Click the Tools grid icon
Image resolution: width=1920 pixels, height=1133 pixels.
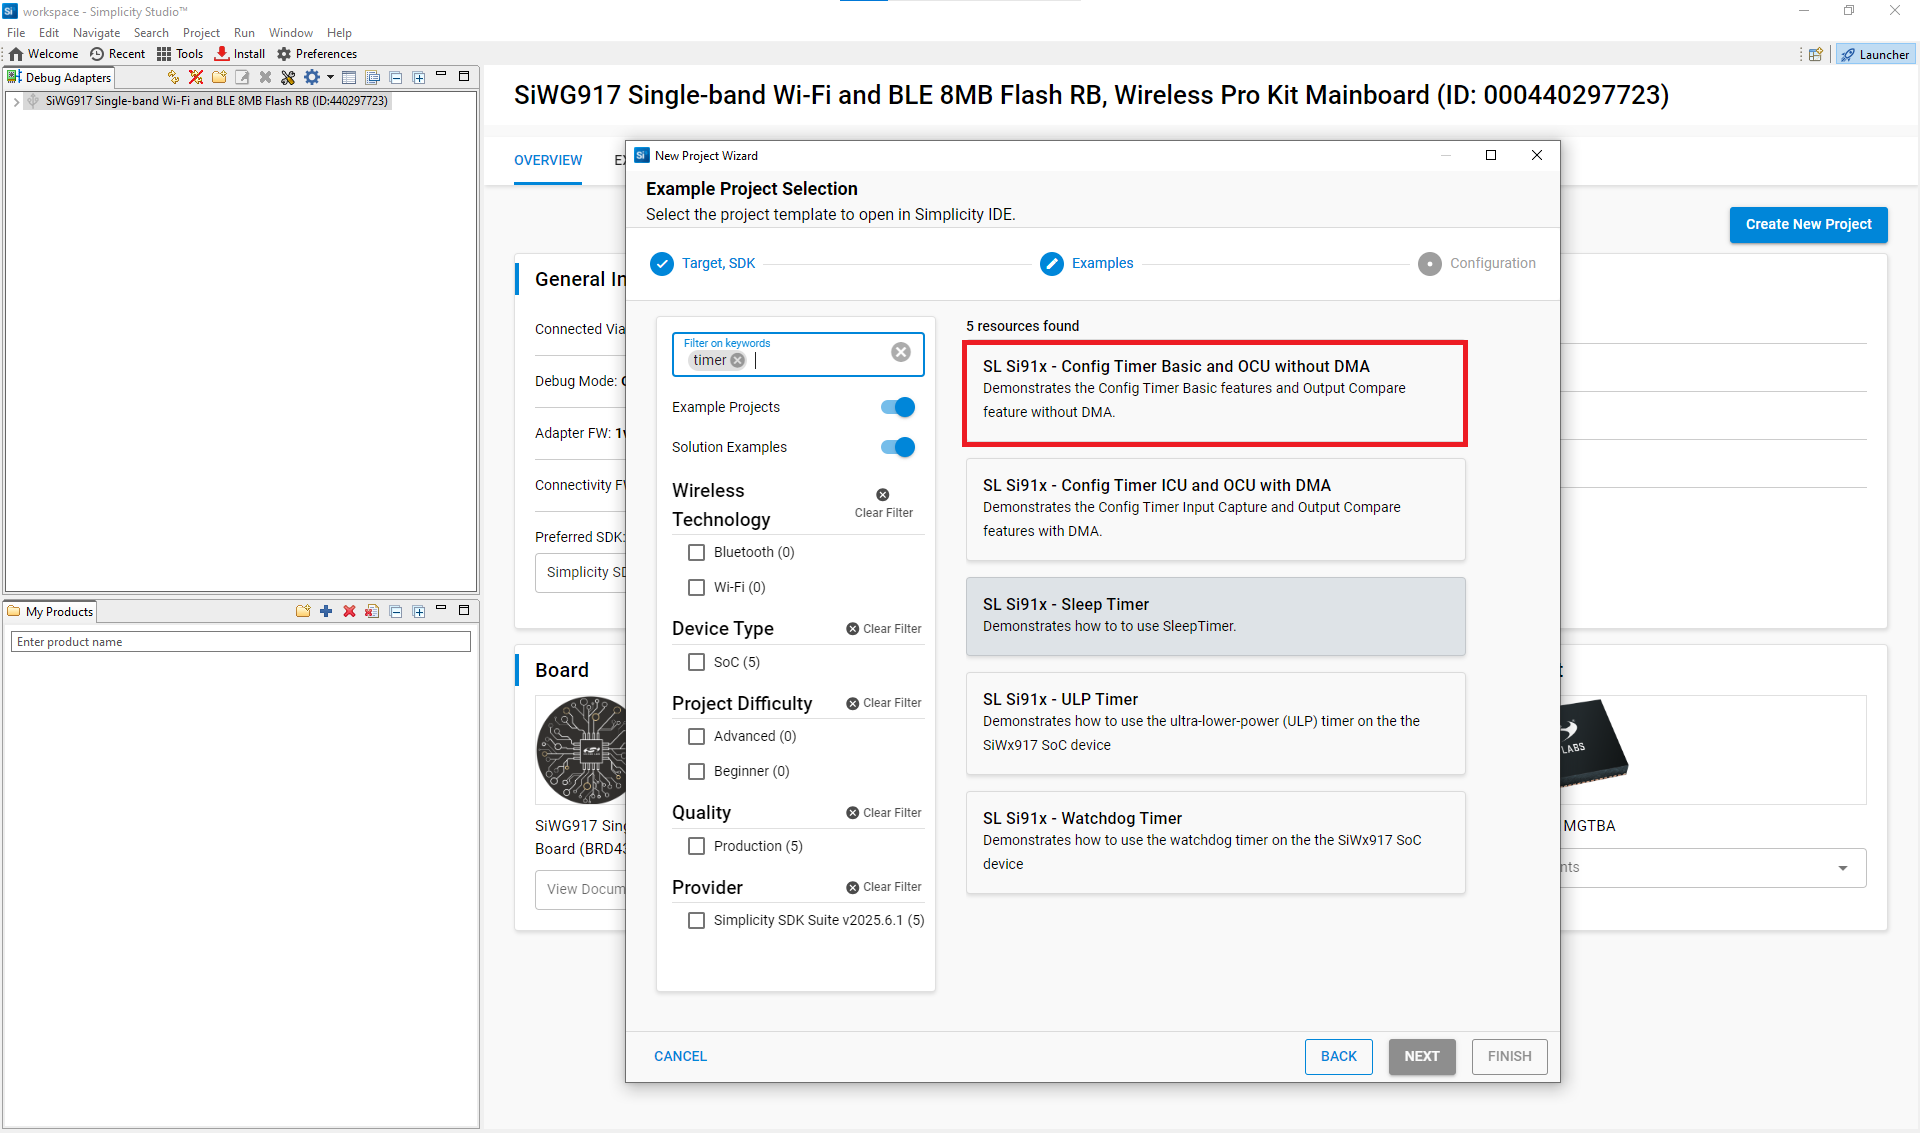coord(164,54)
